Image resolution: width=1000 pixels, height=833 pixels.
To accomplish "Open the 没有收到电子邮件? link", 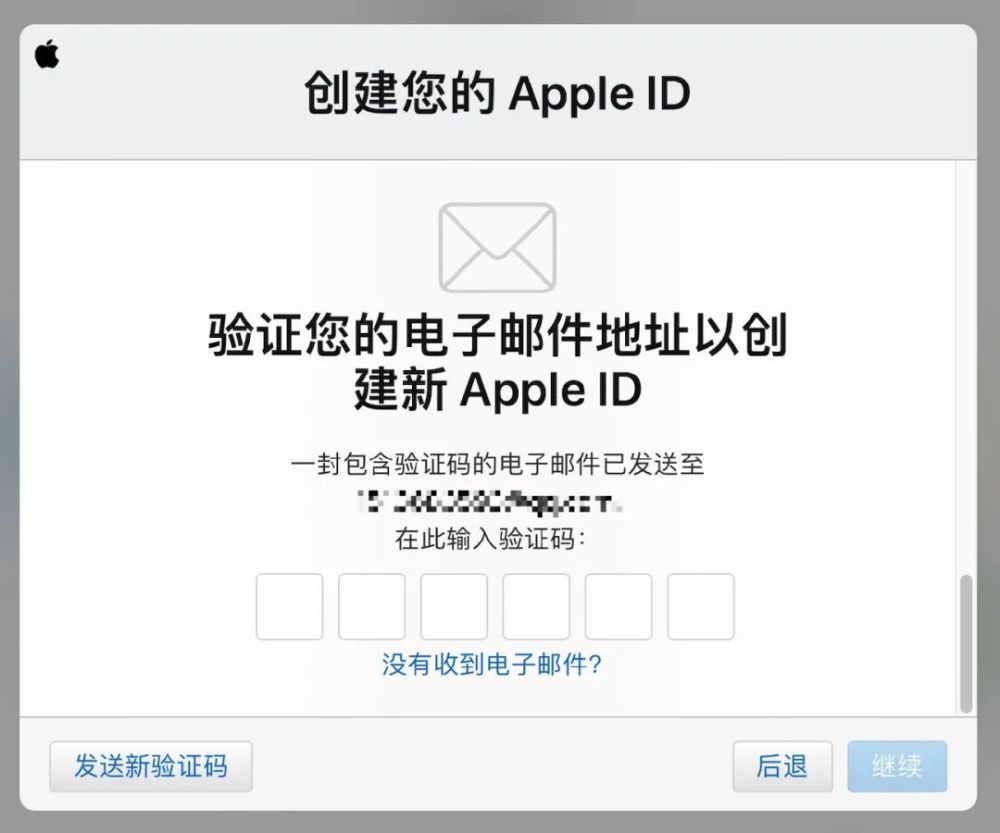I will pos(492,665).
